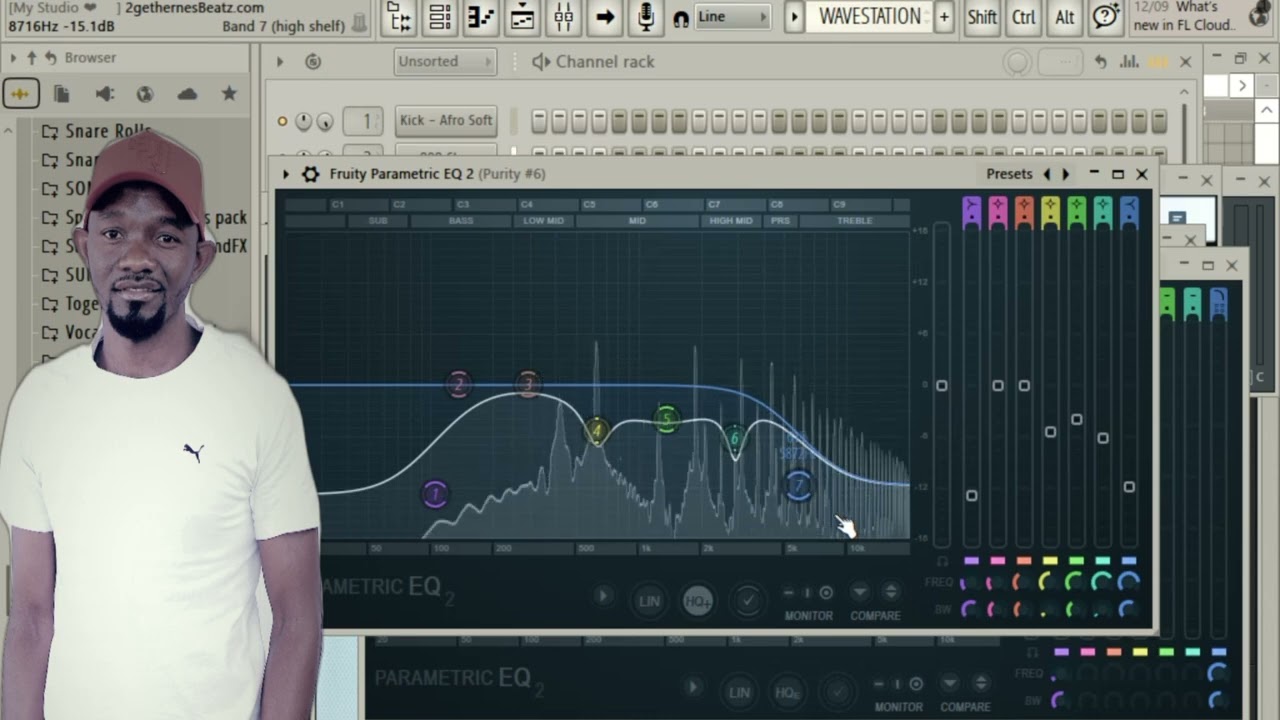Click the arrow left of WAVESTATION

[794, 17]
